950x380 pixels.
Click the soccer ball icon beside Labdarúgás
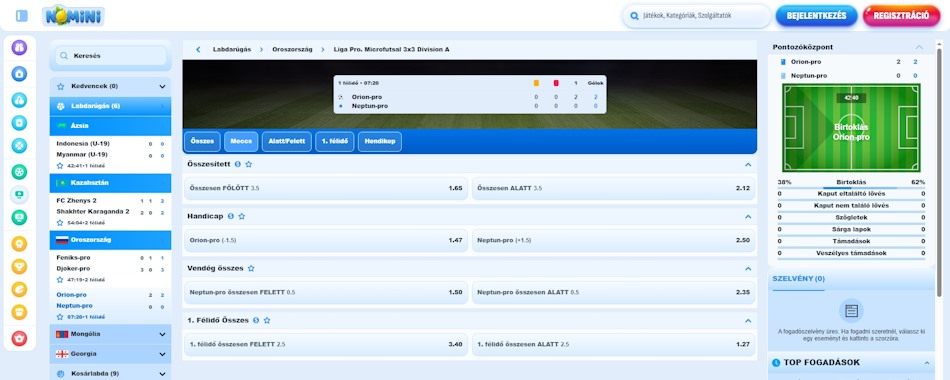tap(61, 106)
